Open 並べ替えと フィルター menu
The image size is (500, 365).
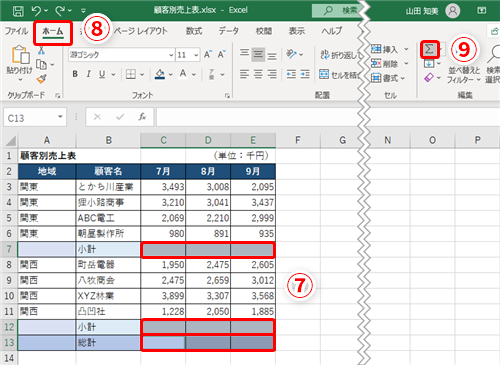pos(464,75)
